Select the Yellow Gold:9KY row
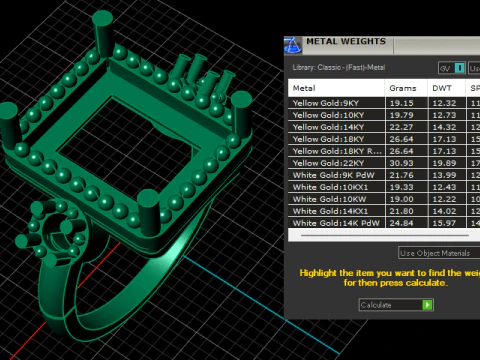Viewport: 480px width, 360px height. click(384, 103)
